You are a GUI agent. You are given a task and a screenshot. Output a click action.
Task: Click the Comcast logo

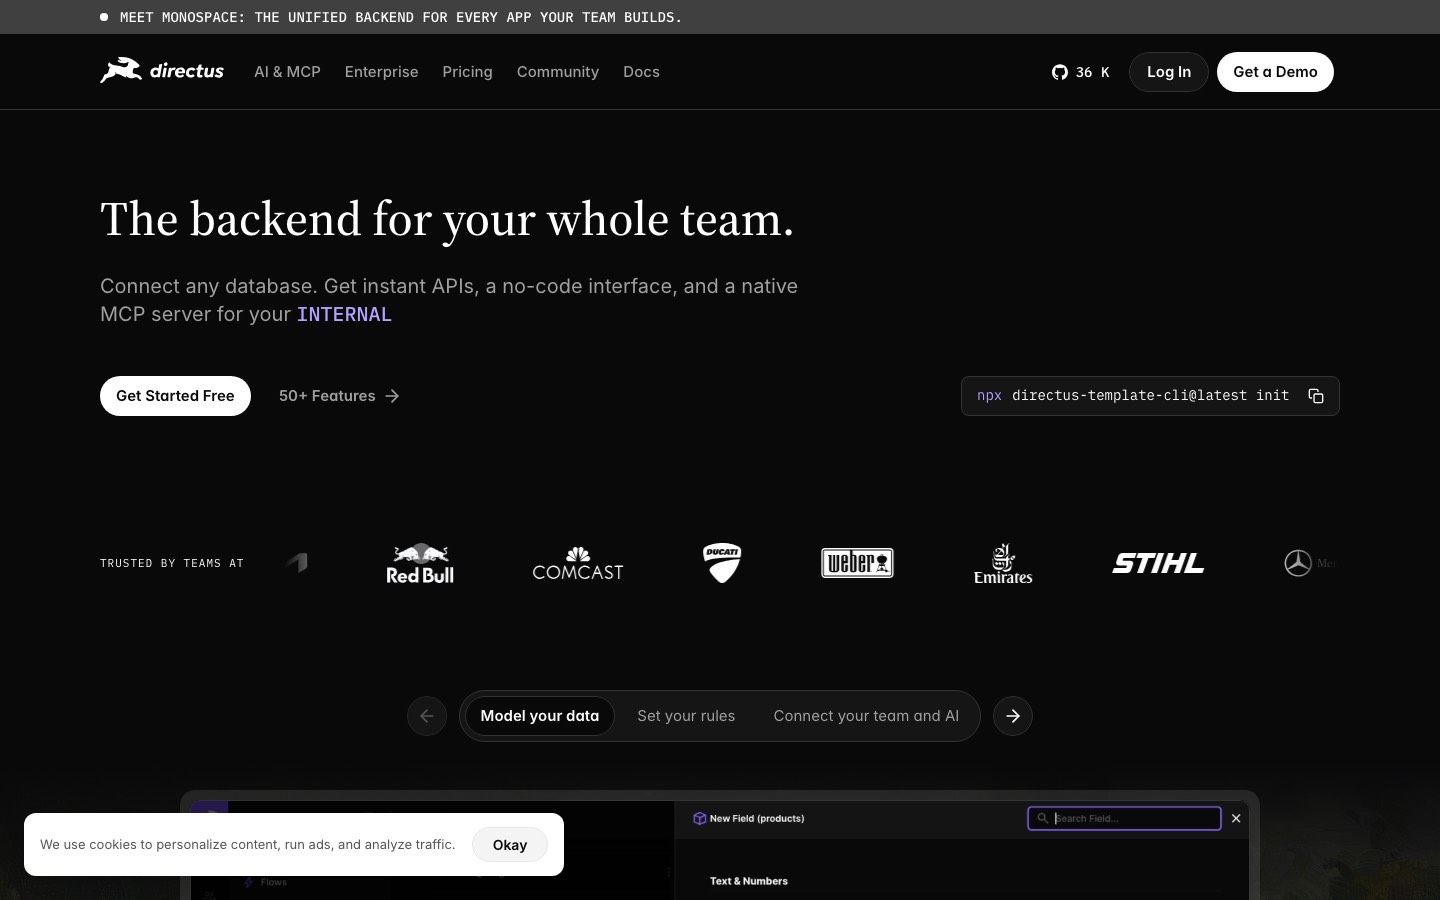click(x=578, y=563)
